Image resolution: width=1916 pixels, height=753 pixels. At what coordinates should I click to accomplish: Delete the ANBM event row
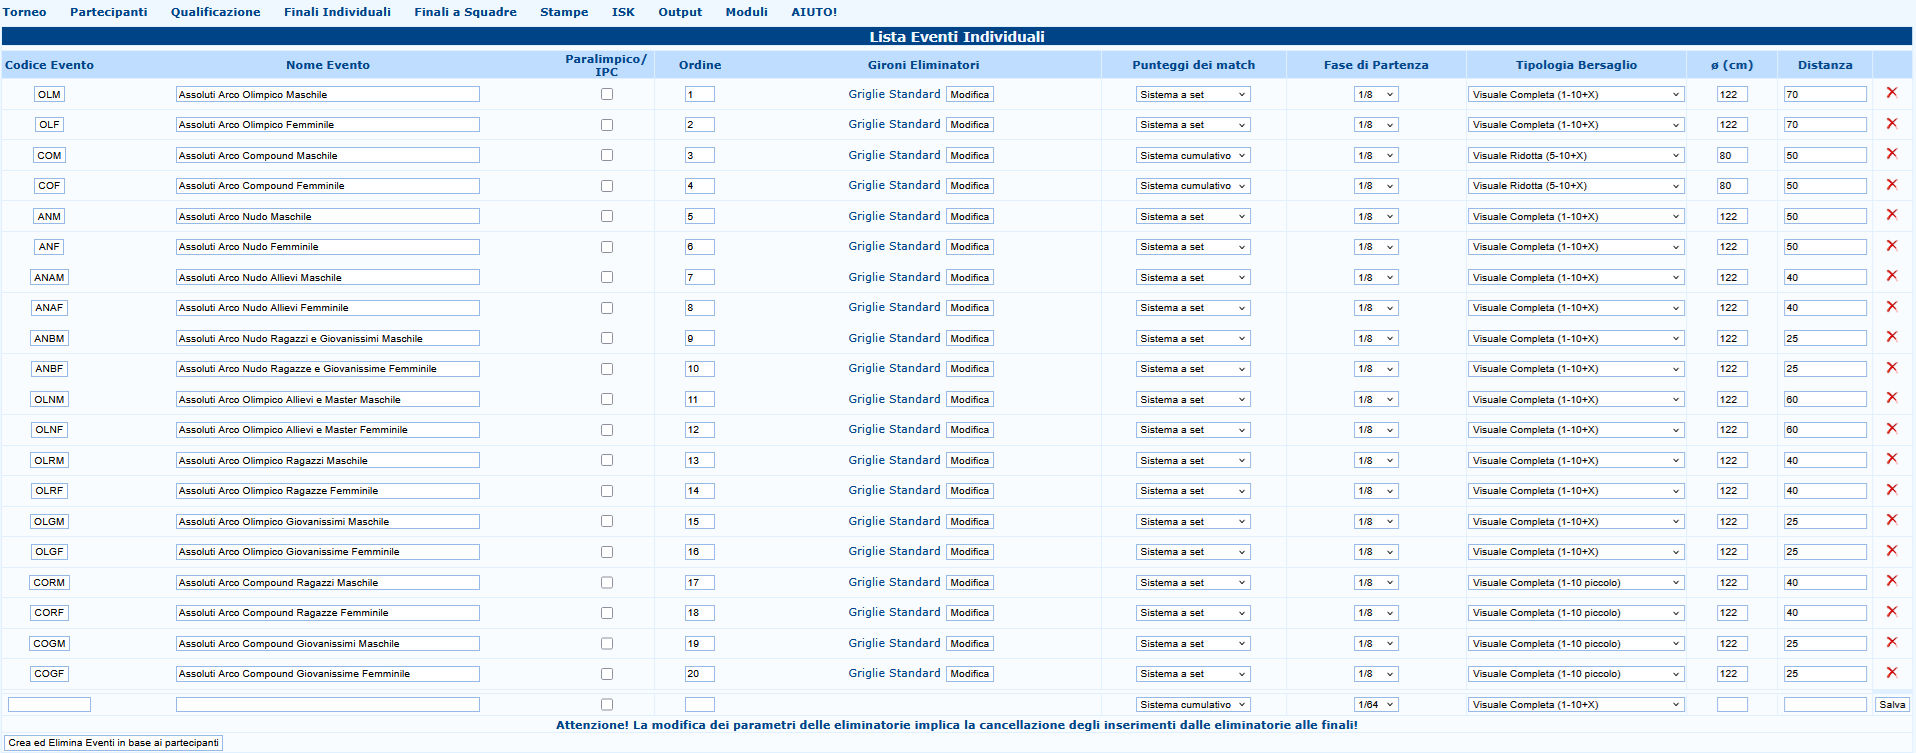tap(1891, 337)
